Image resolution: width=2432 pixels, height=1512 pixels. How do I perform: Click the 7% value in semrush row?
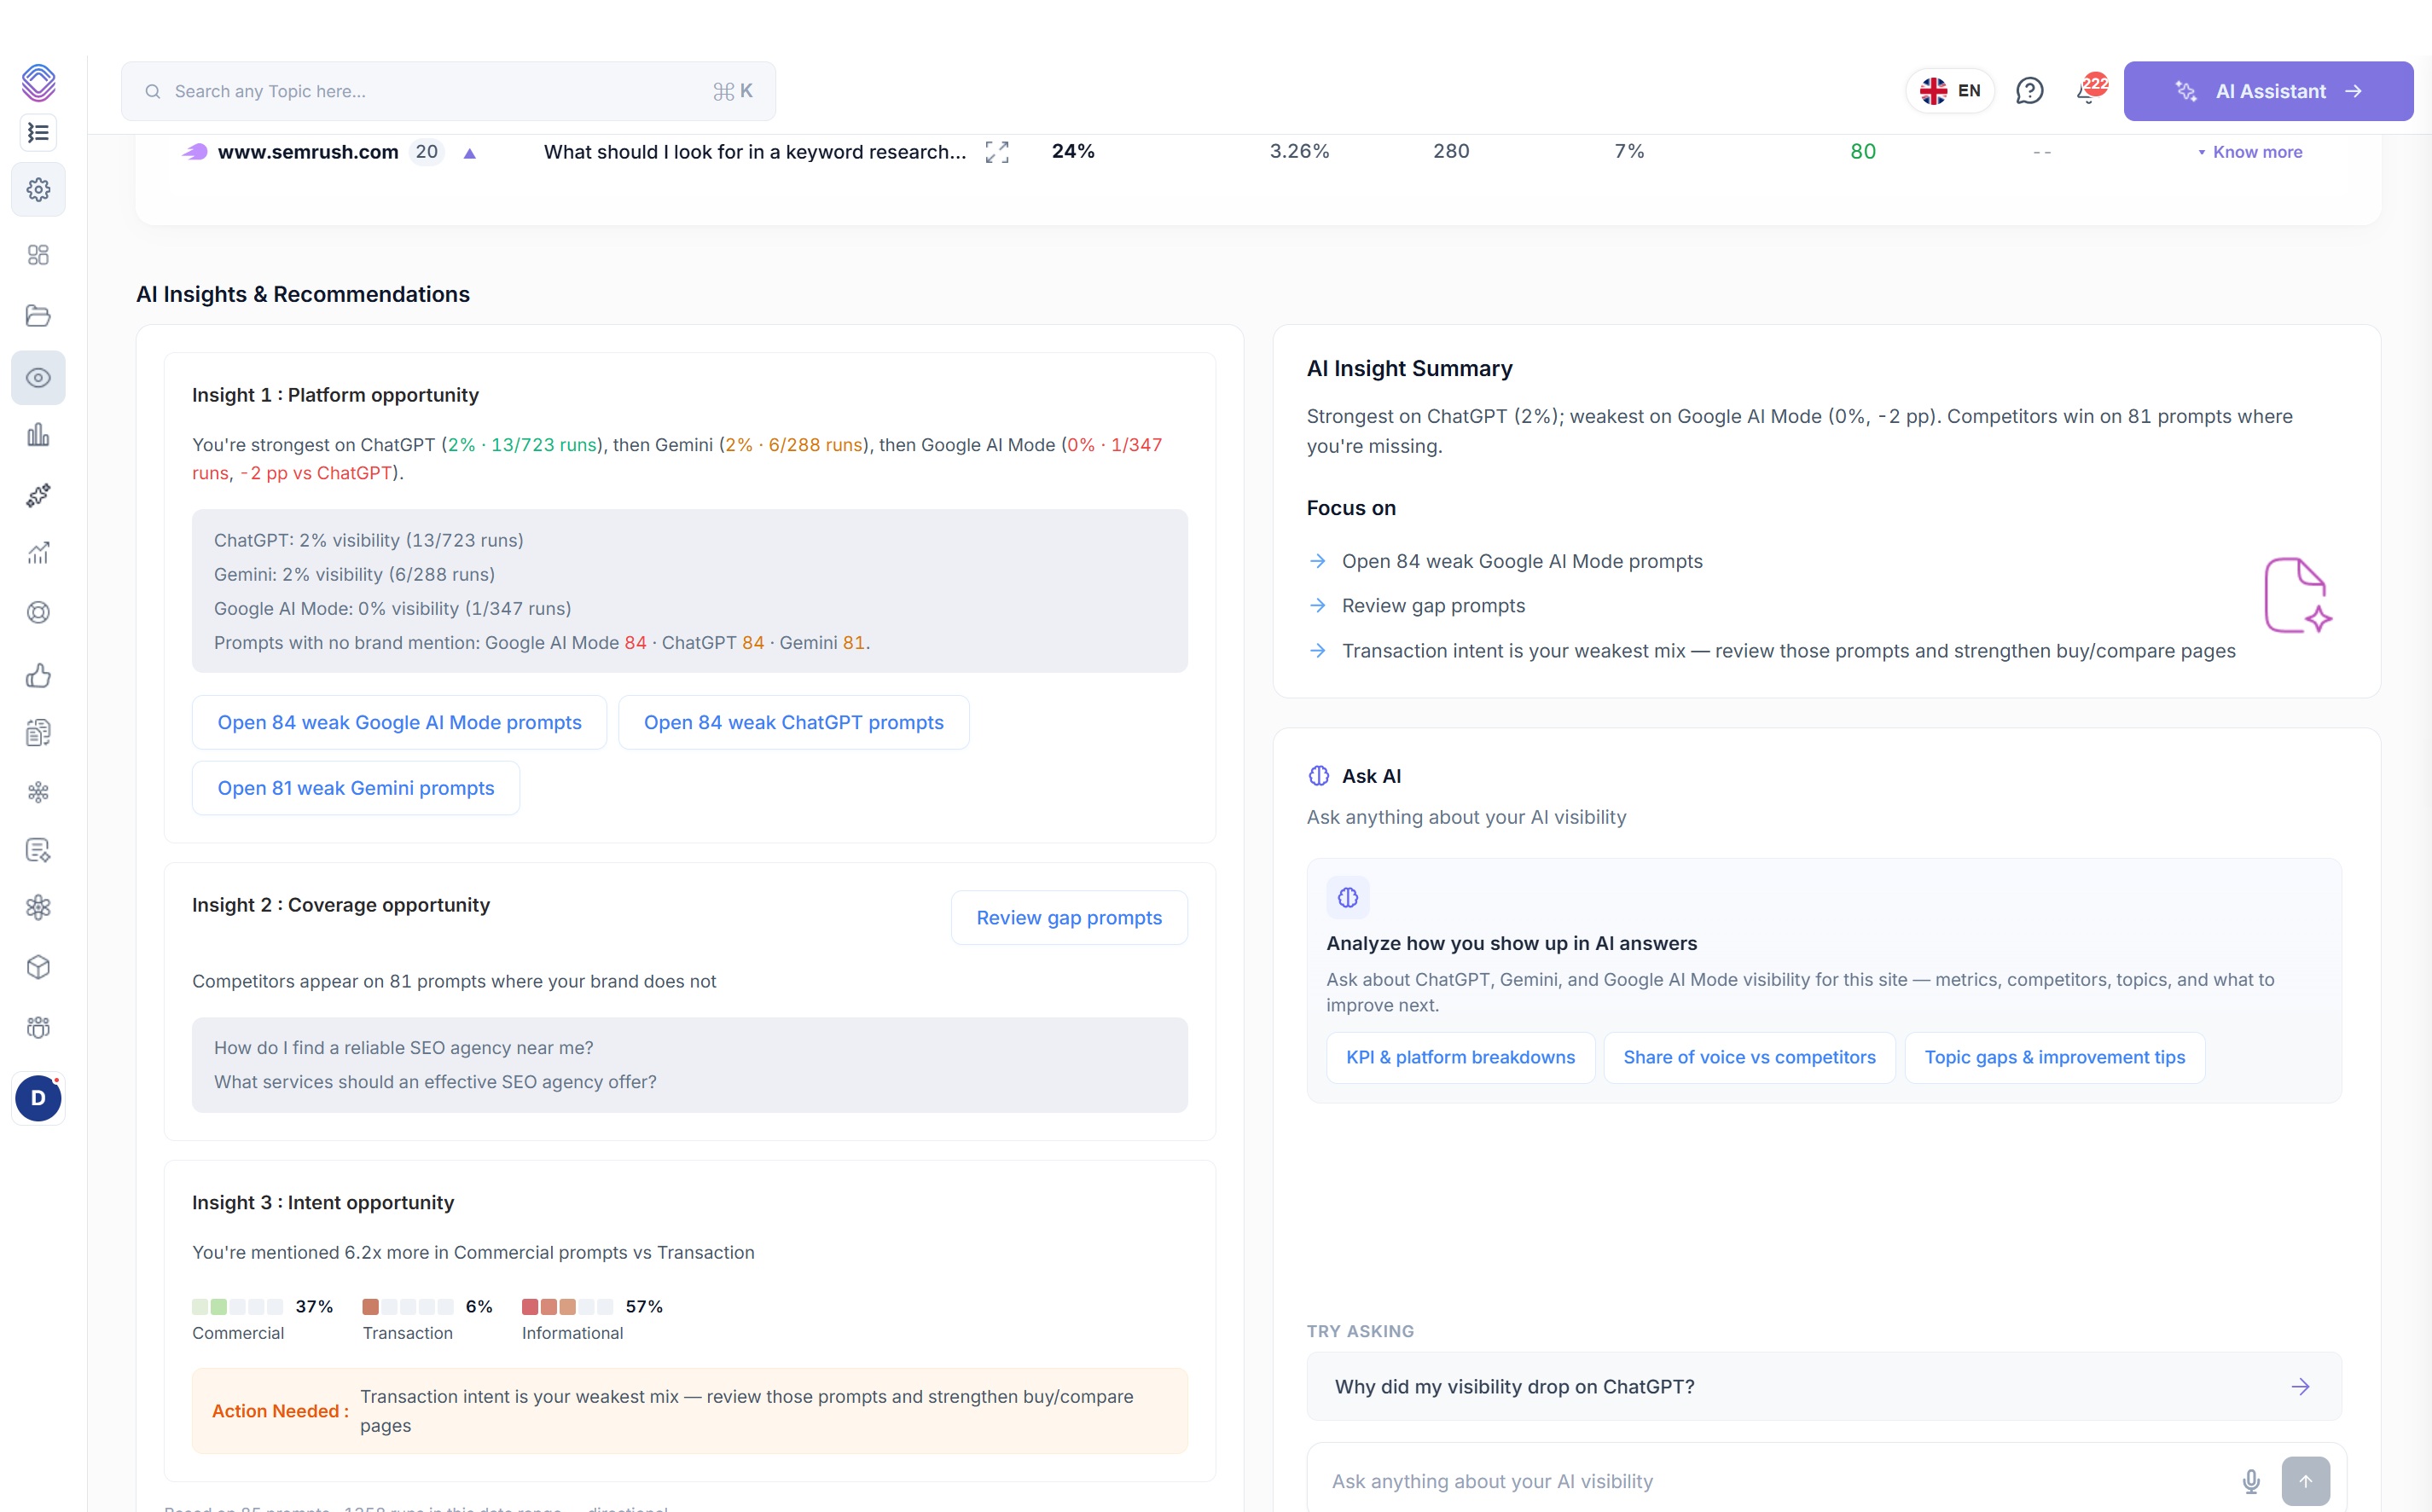[x=1629, y=151]
